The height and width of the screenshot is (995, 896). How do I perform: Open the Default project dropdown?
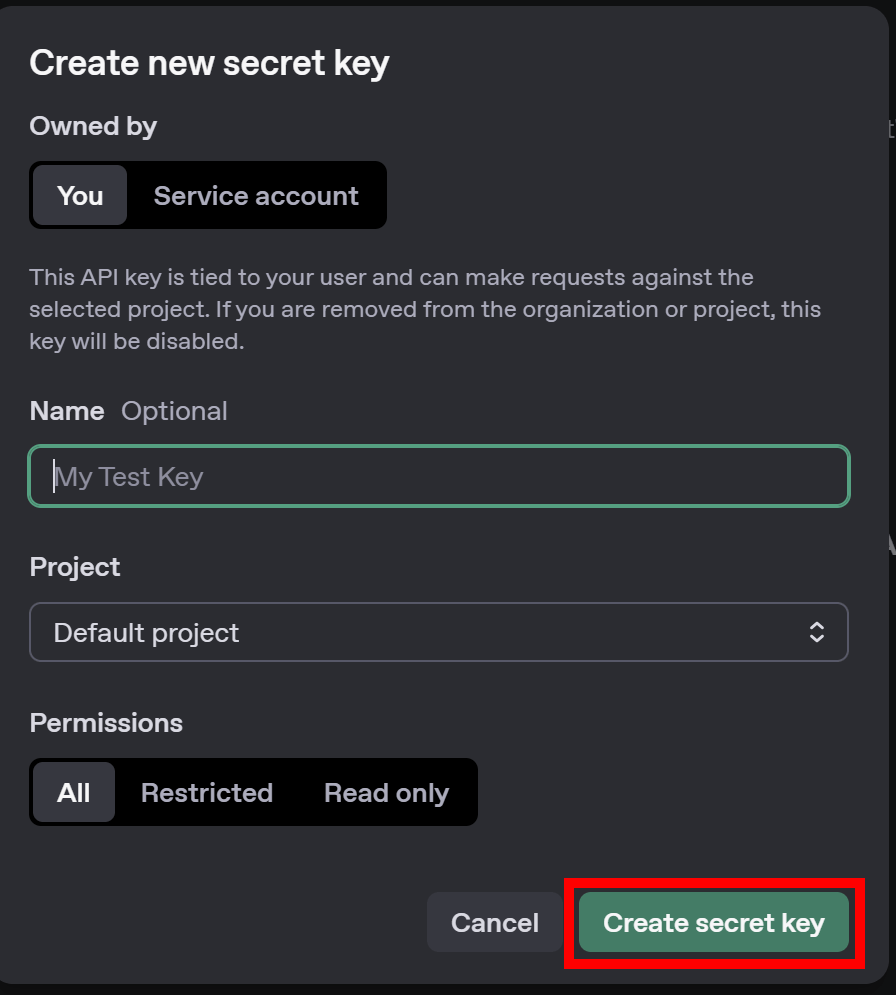pos(438,632)
